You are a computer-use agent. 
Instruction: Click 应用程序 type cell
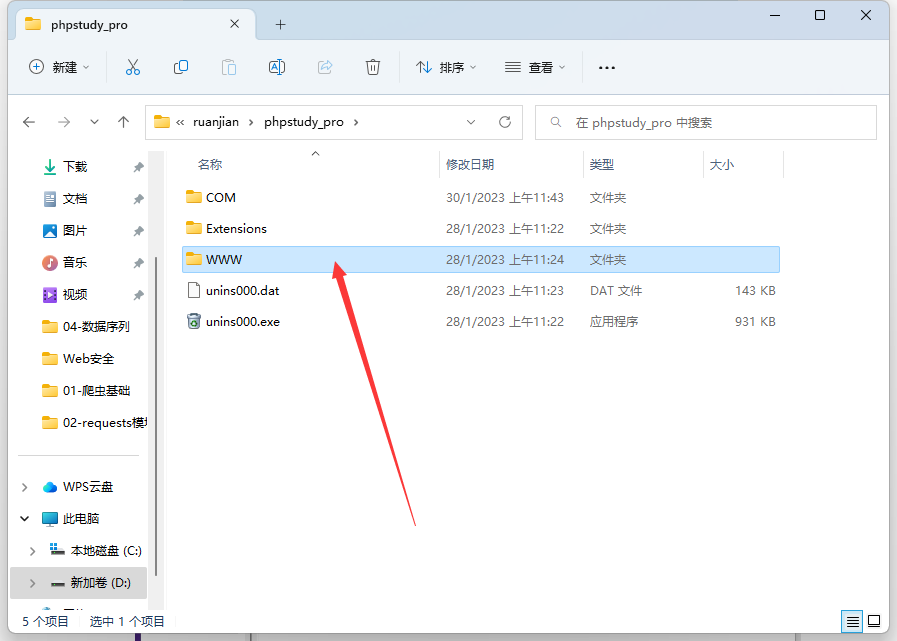click(x=614, y=322)
